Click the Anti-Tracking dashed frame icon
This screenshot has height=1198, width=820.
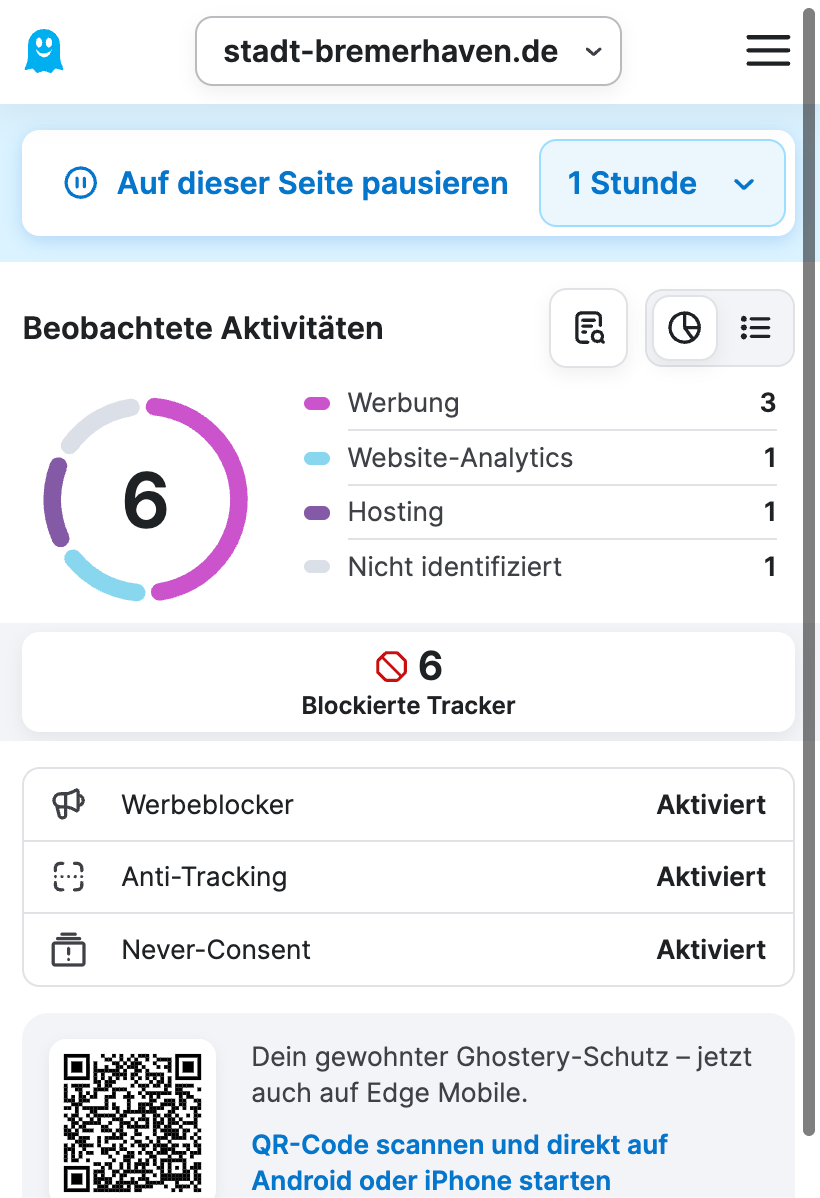[x=68, y=877]
